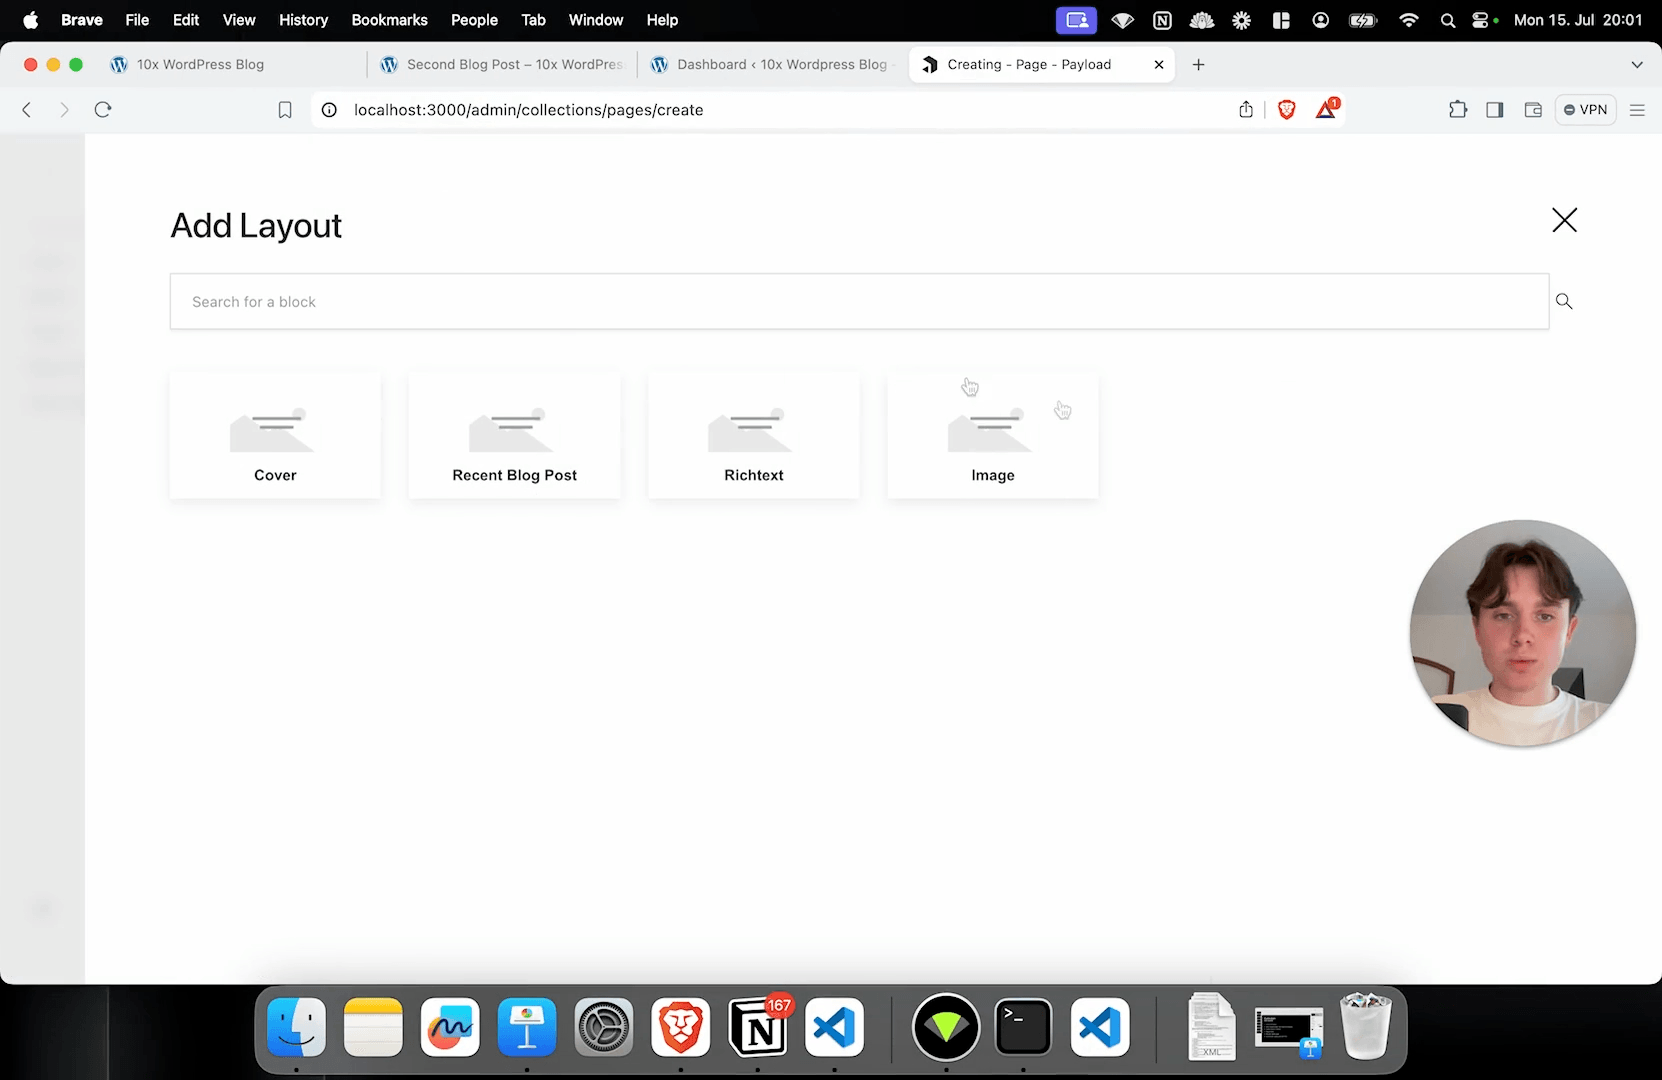The height and width of the screenshot is (1080, 1662).
Task: Close the Add Layout drawer
Action: (x=1564, y=220)
